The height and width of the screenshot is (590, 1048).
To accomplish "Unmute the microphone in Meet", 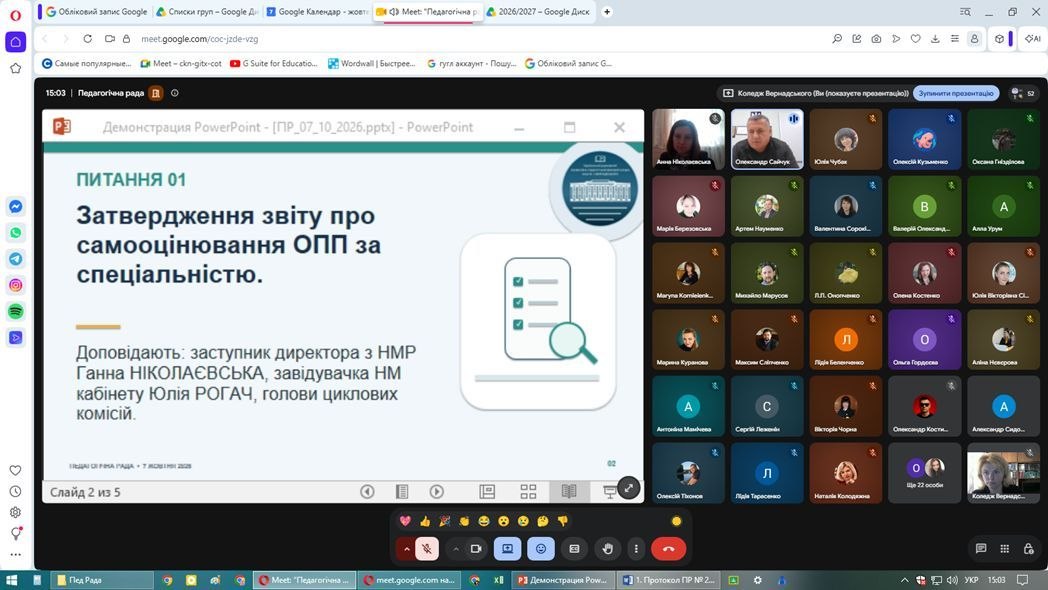I will pyautogui.click(x=426, y=549).
